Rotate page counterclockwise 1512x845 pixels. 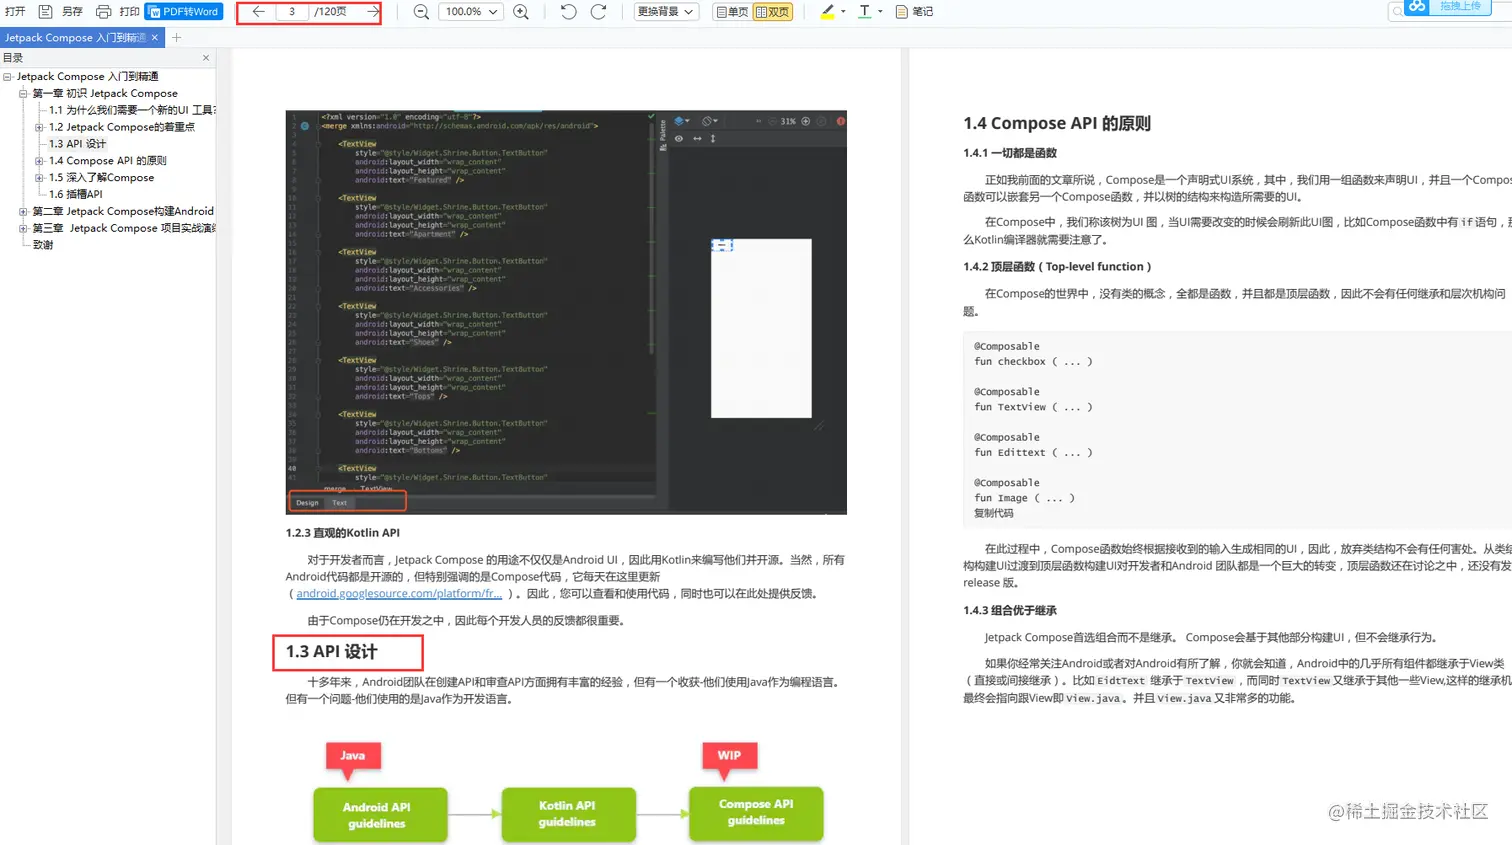[568, 12]
